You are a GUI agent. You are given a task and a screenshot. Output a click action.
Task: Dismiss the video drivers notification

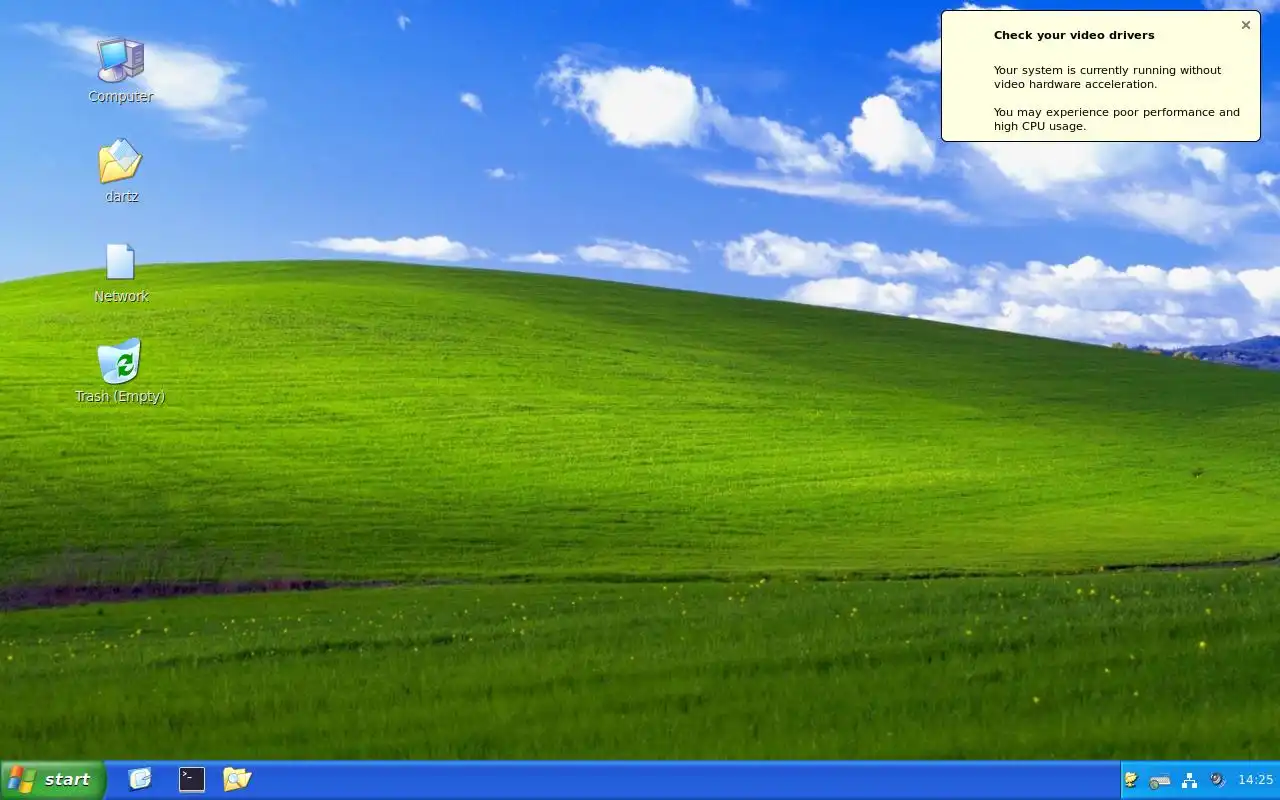point(1246,25)
